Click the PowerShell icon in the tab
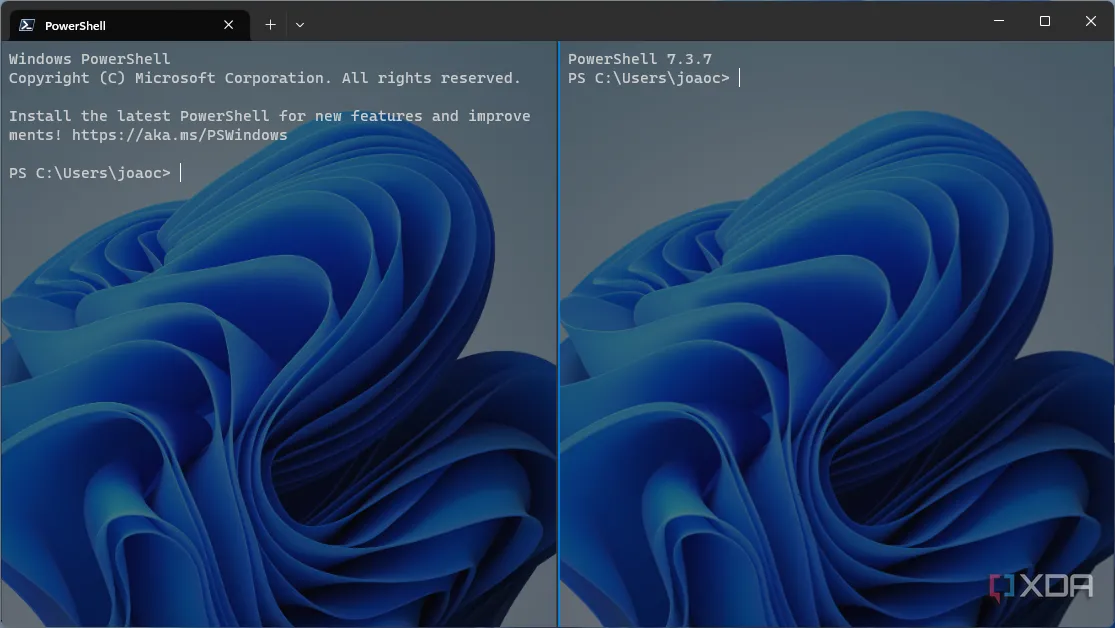 tap(27, 25)
